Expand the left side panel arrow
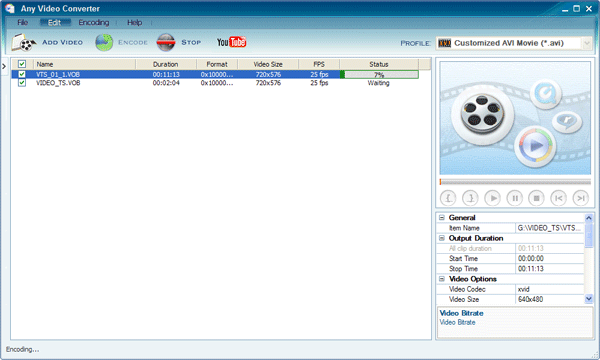The height and width of the screenshot is (360, 600). click(4, 66)
